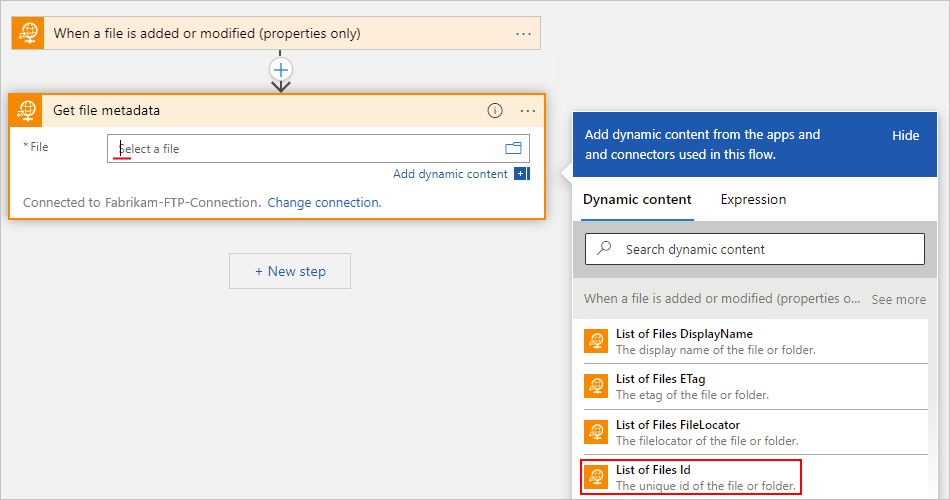This screenshot has width=950, height=500.
Task: Click the List of Files FileLocator icon
Action: click(x=596, y=432)
